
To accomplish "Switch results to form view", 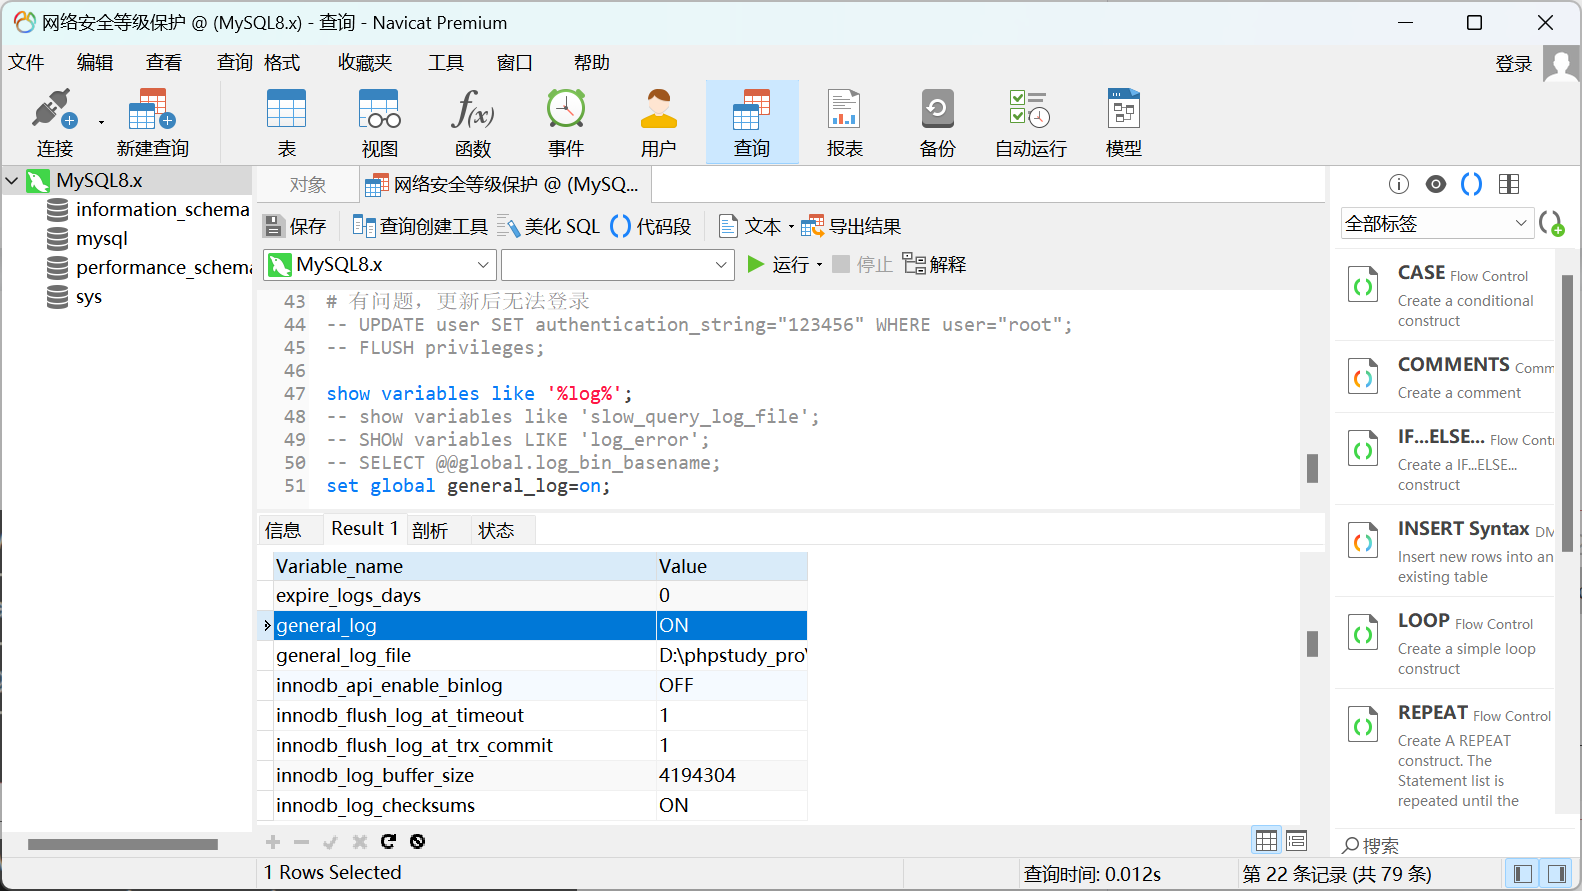I will coord(1297,840).
